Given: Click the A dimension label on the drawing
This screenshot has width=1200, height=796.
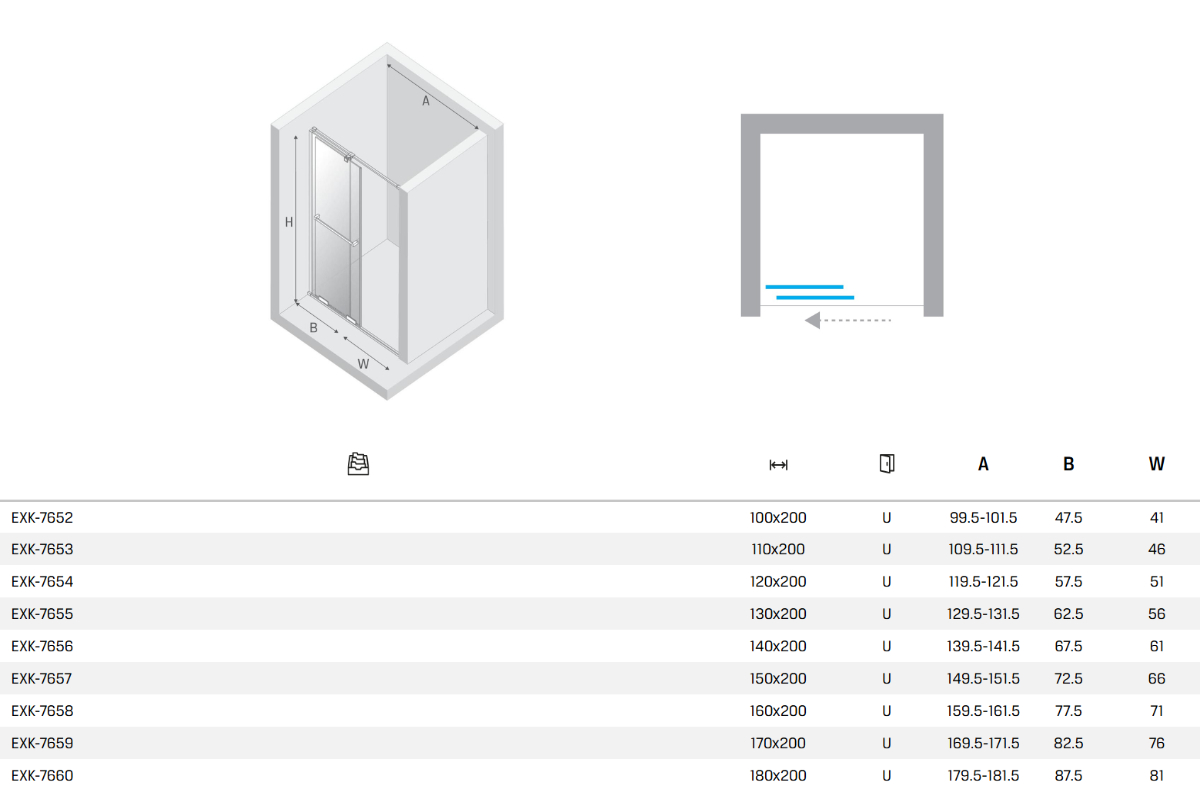Looking at the screenshot, I should (x=425, y=100).
